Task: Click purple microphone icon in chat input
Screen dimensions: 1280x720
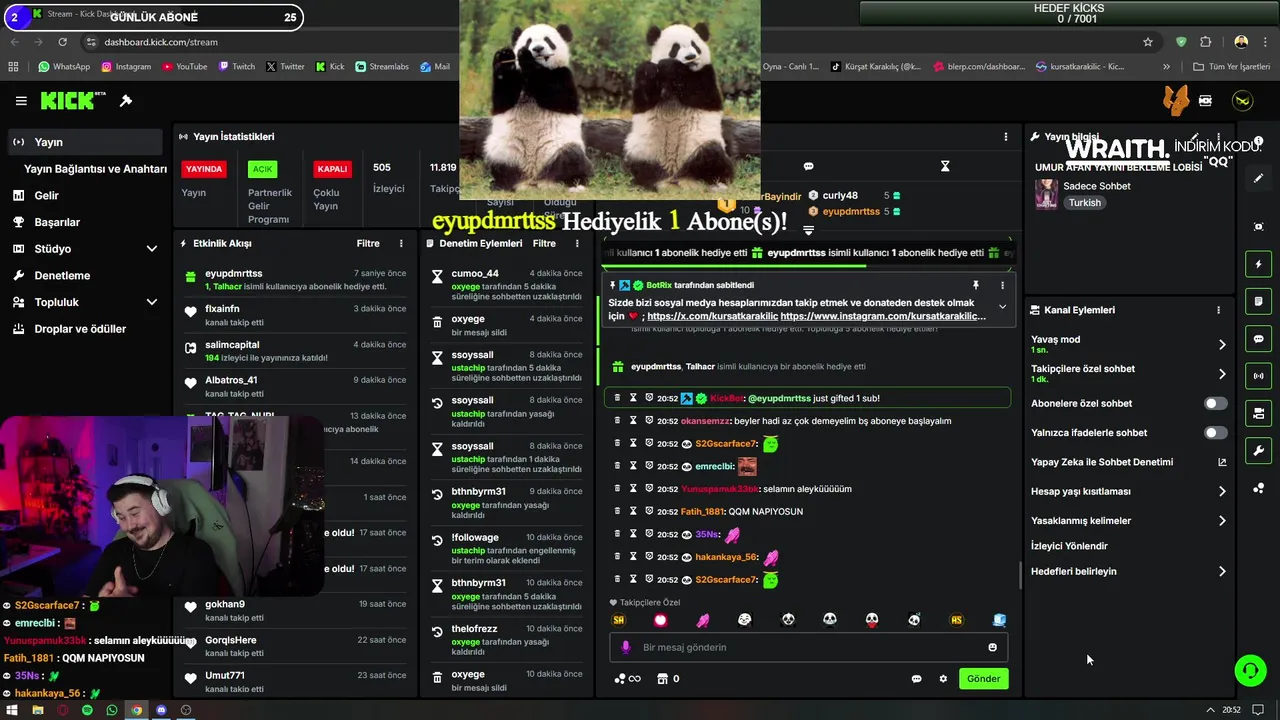Action: [626, 648]
